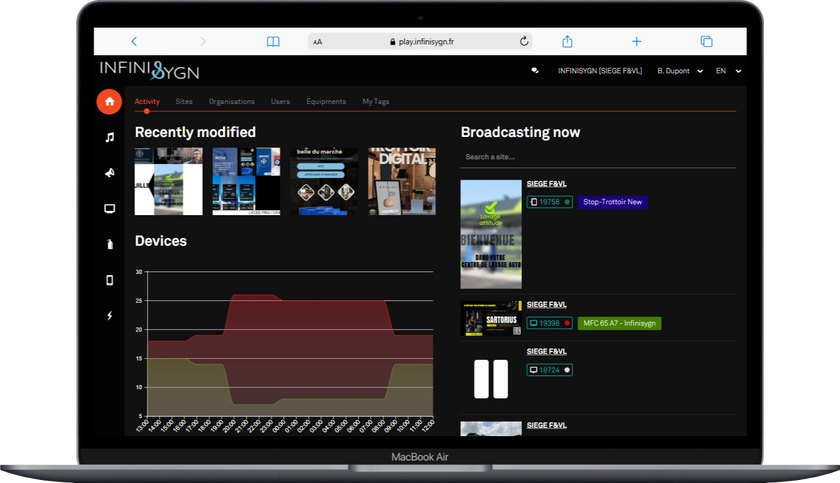
Task: Click the Search a site field
Action: (598, 157)
